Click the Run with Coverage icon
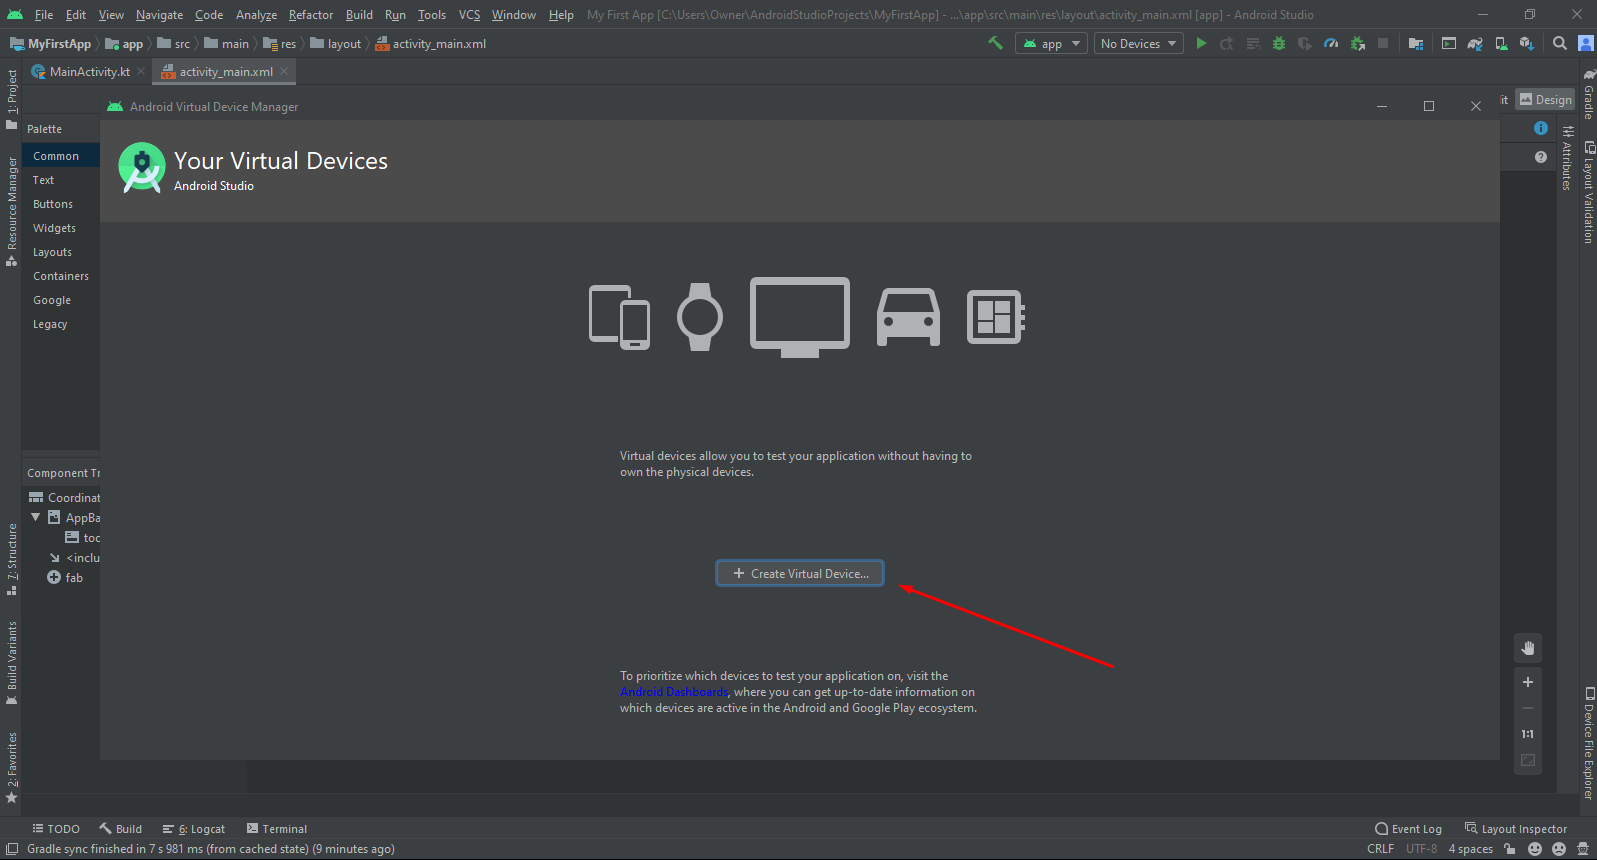The height and width of the screenshot is (860, 1597). 1305,43
